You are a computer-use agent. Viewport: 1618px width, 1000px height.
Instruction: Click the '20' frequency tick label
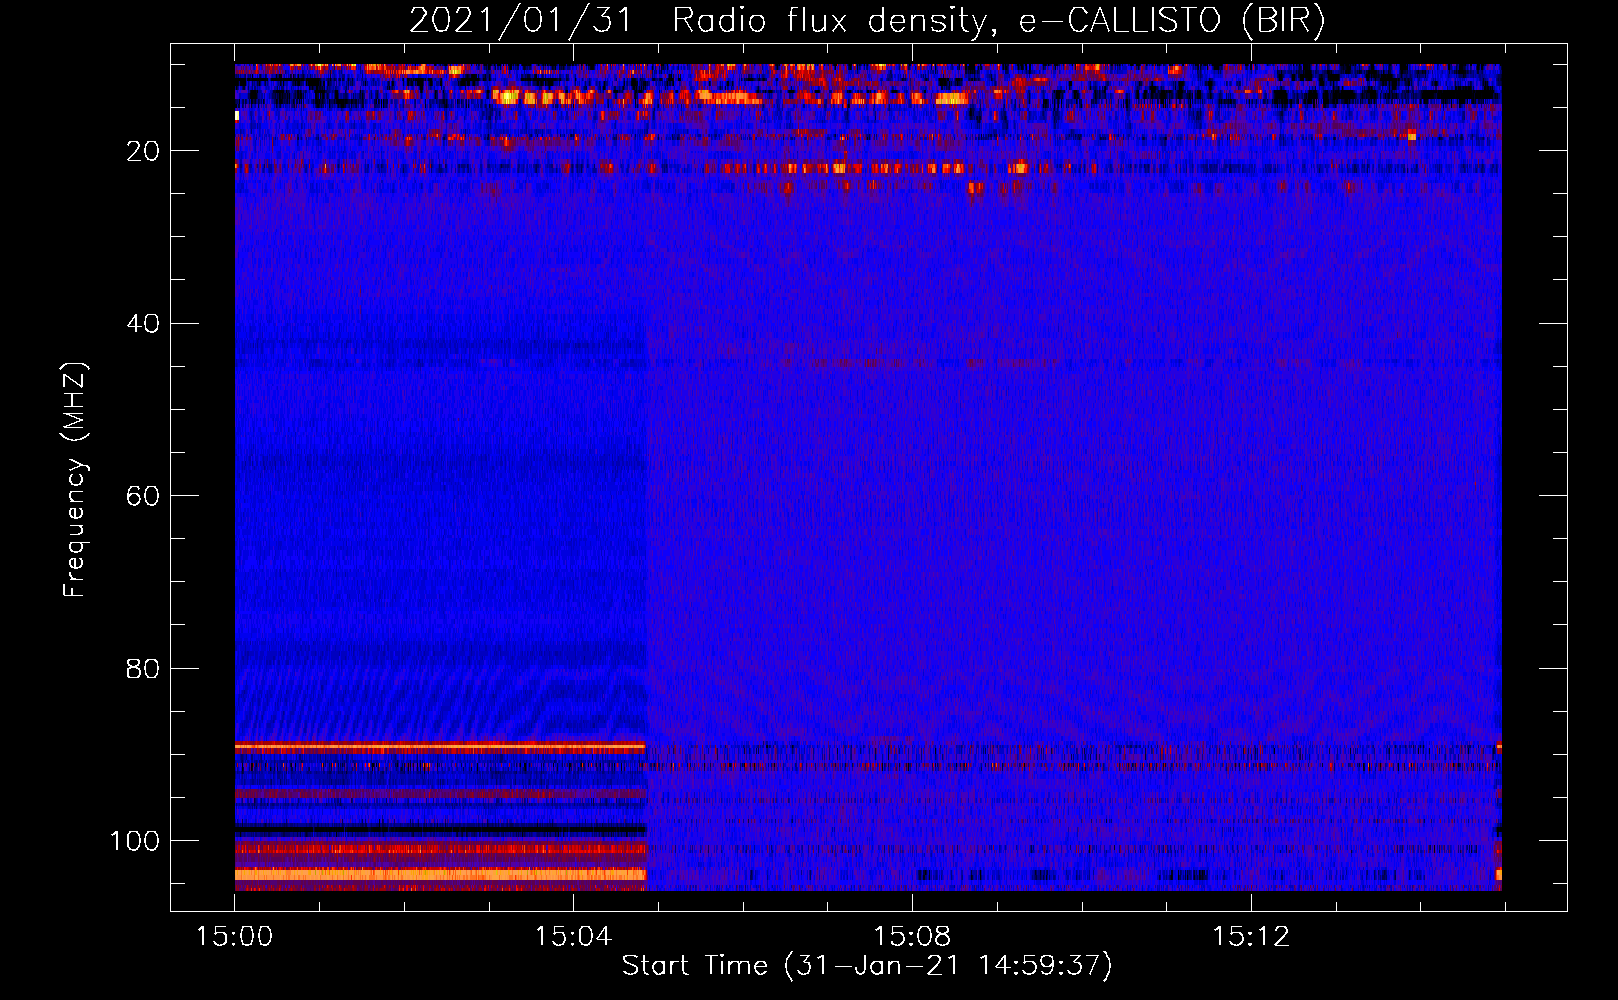click(x=144, y=151)
